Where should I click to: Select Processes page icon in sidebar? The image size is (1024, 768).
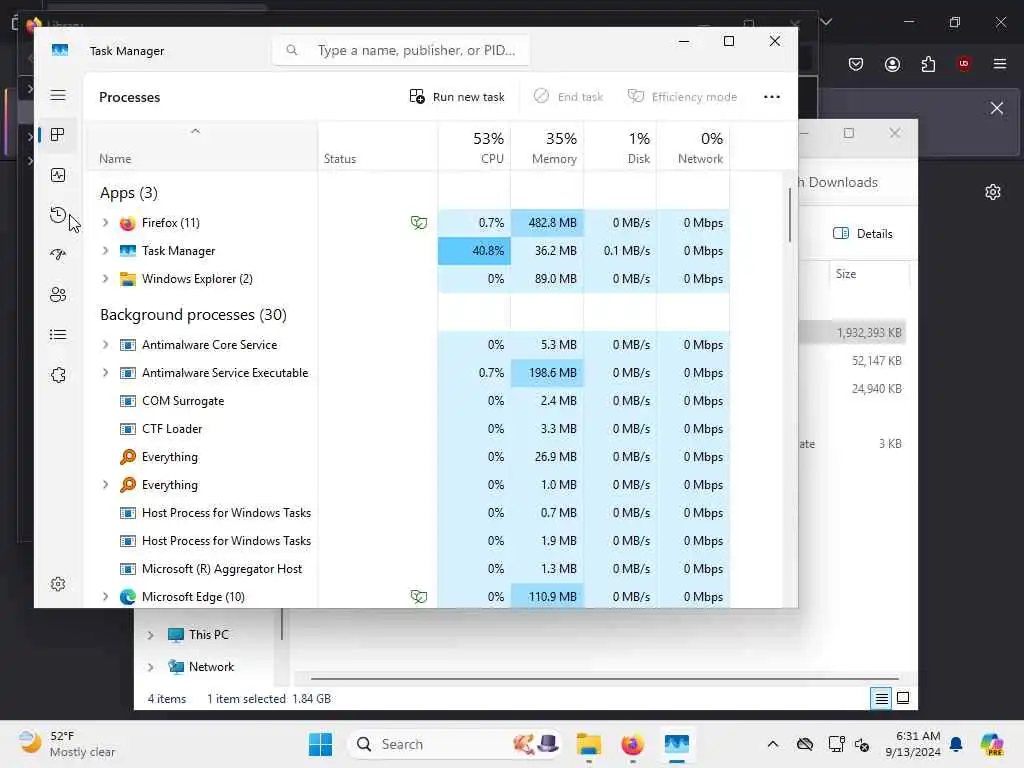pyautogui.click(x=57, y=135)
